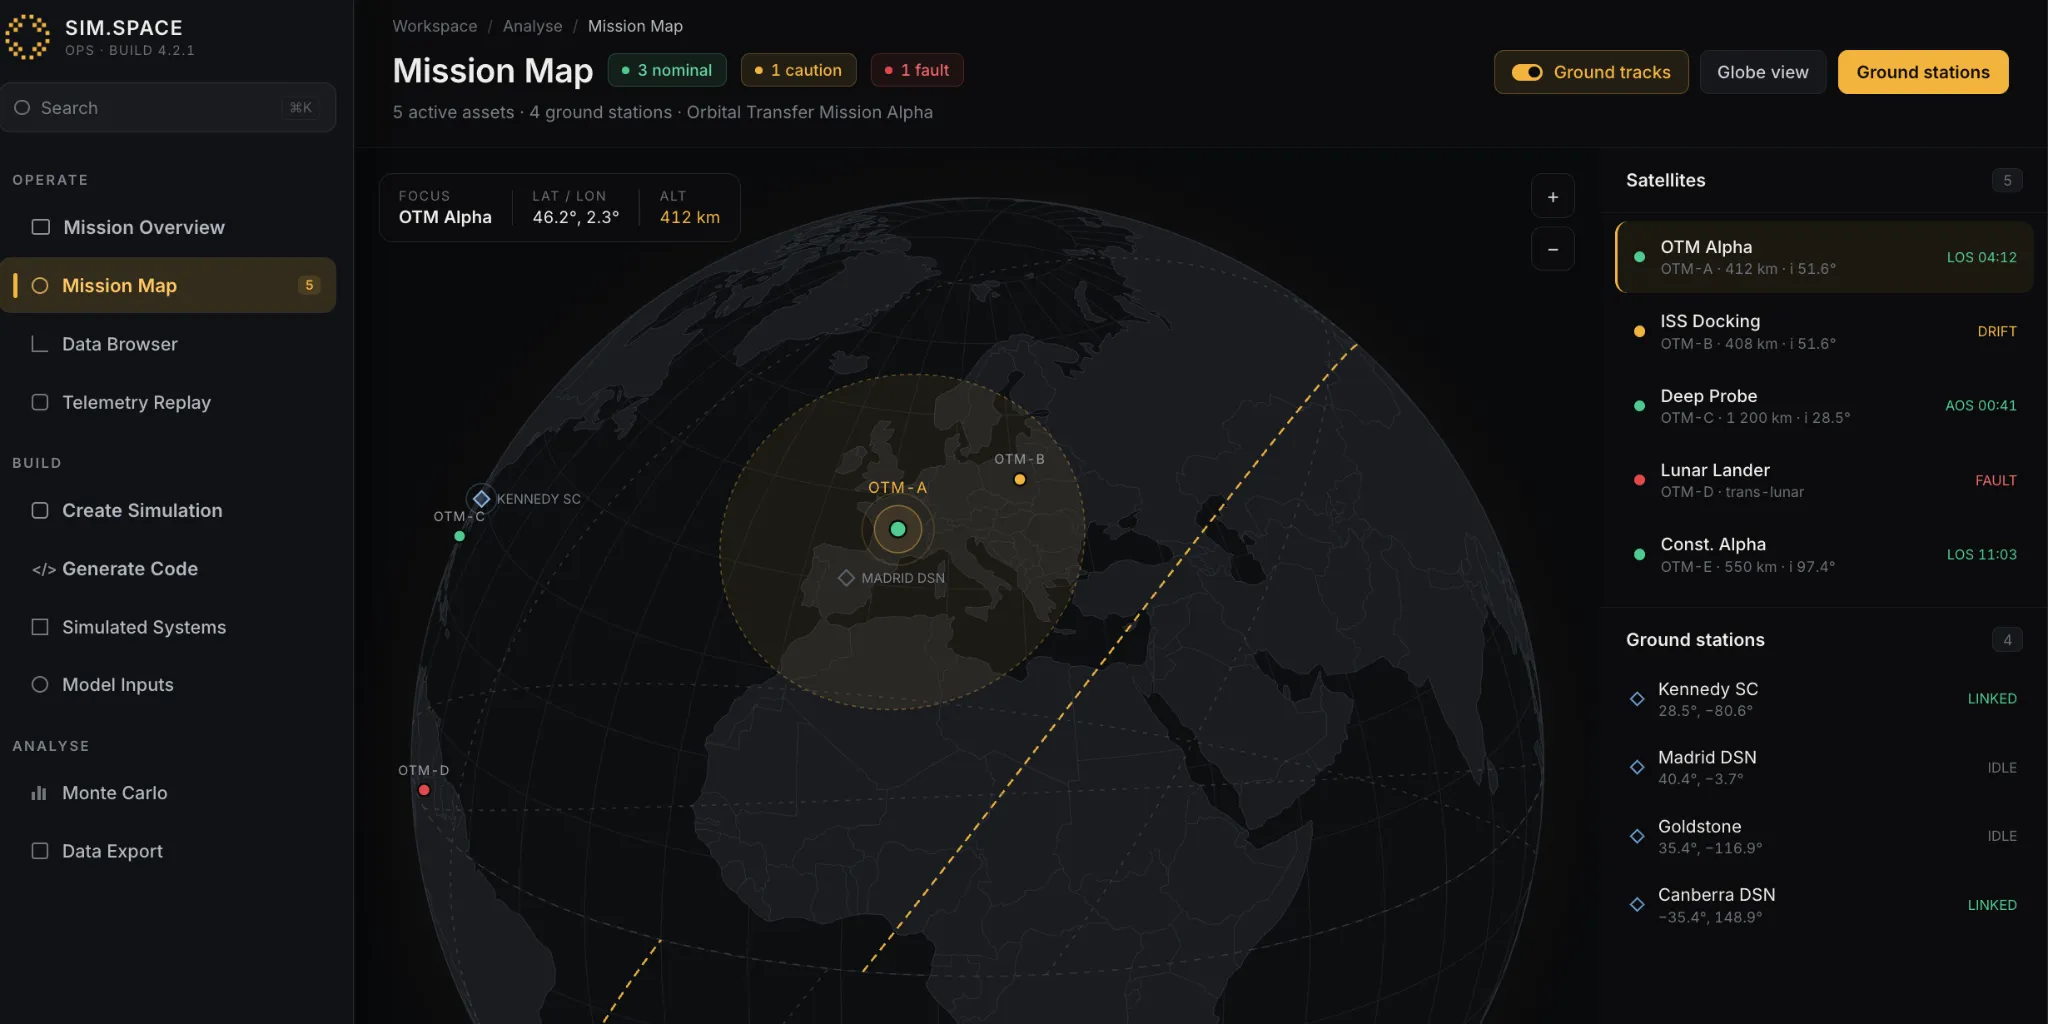The height and width of the screenshot is (1024, 2048).
Task: Click the SIM.SPACE dotted ring logo
Action: pyautogui.click(x=27, y=37)
